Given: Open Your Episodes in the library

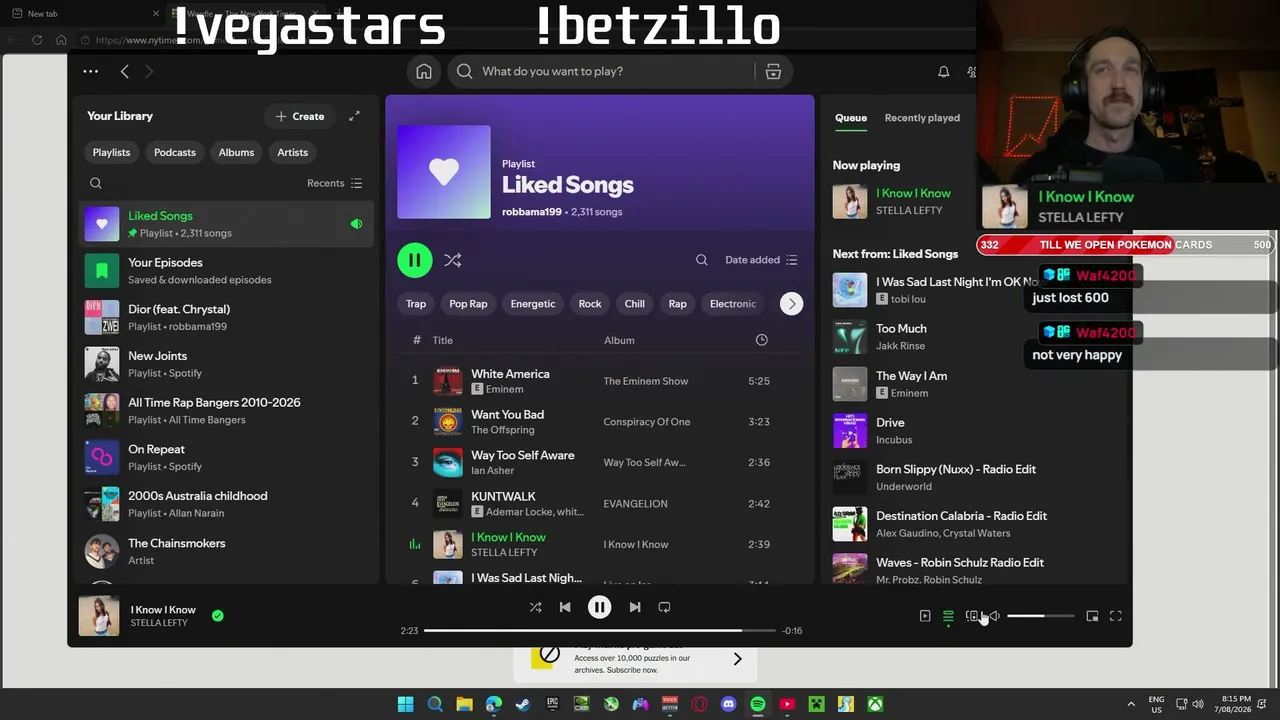Looking at the screenshot, I should [x=226, y=271].
